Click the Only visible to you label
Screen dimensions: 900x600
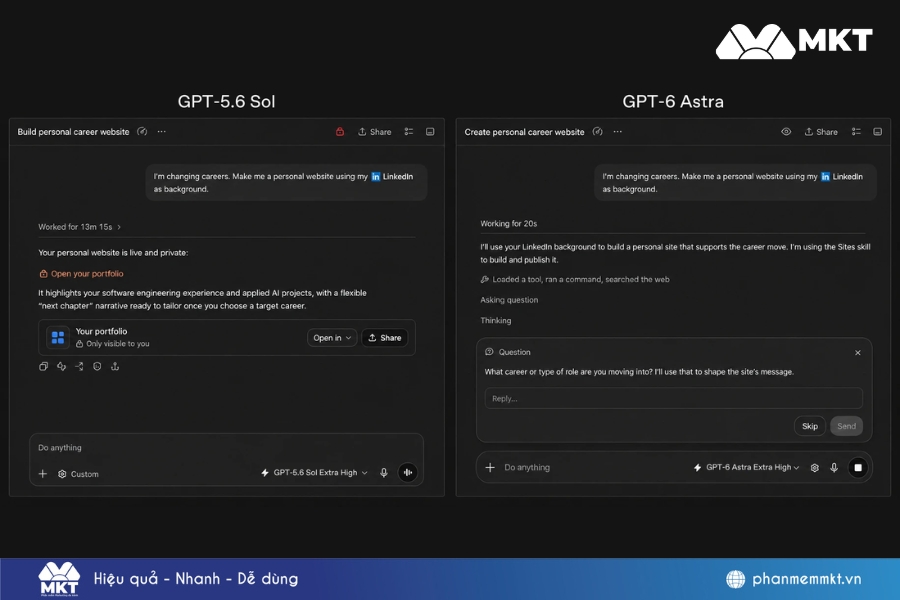click(117, 344)
